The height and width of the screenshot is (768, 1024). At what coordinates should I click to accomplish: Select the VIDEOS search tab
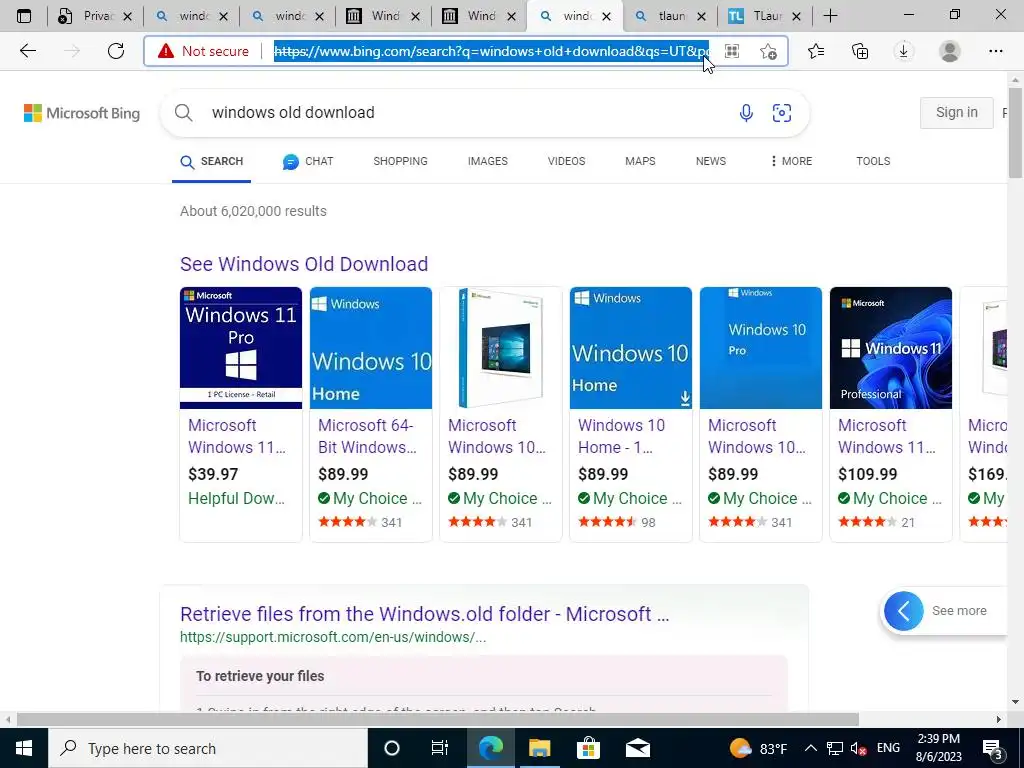click(x=566, y=161)
